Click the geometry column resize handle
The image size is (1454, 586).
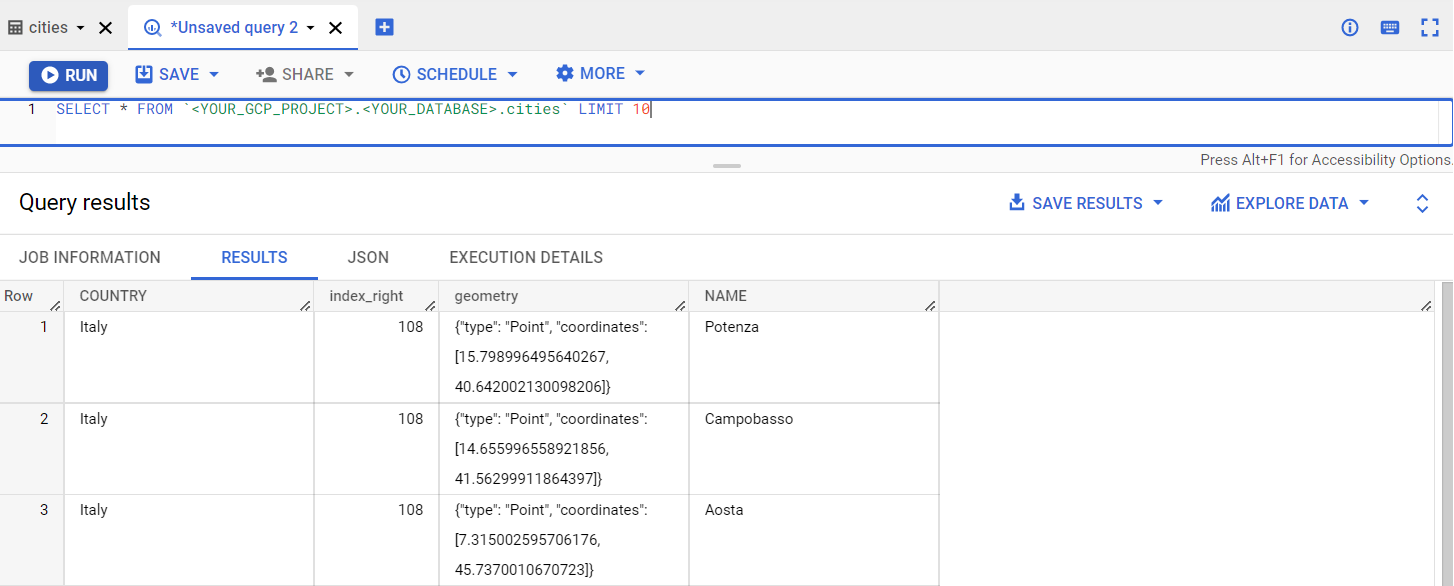[x=680, y=306]
